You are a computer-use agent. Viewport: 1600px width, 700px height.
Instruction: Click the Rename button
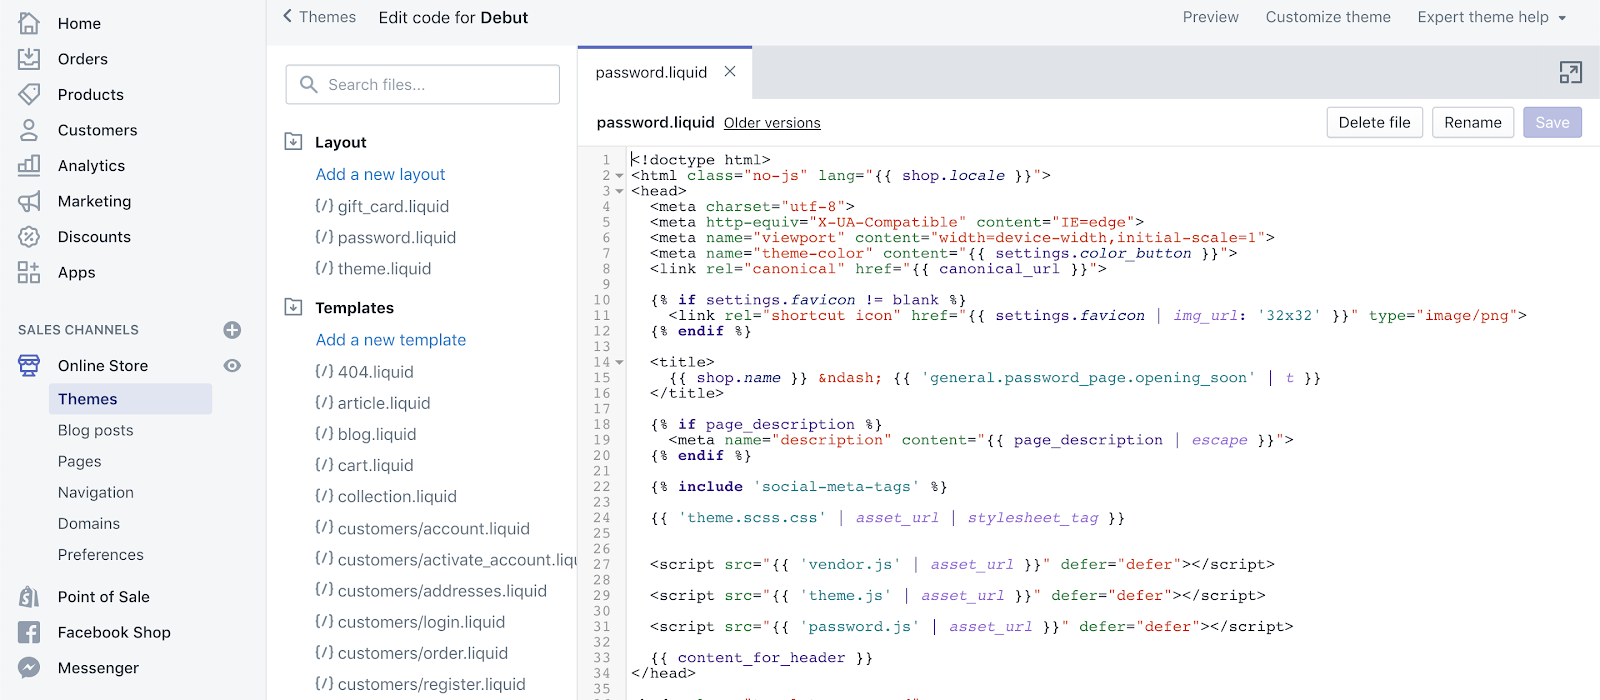1472,122
